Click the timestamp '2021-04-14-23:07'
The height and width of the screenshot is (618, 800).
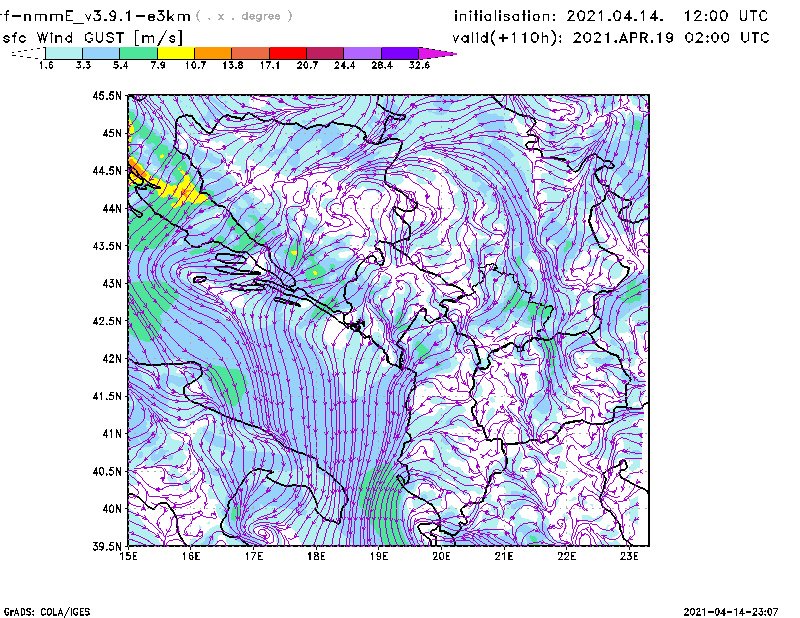point(731,612)
